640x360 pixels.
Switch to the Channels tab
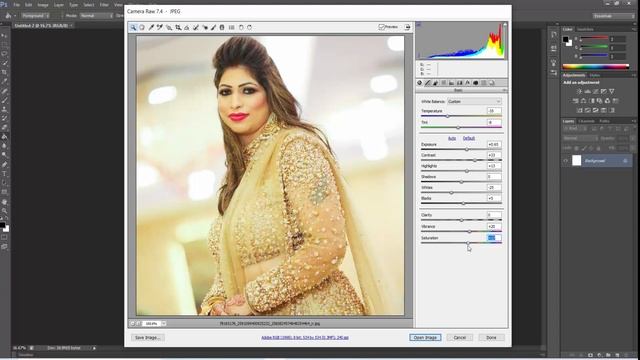click(x=587, y=121)
